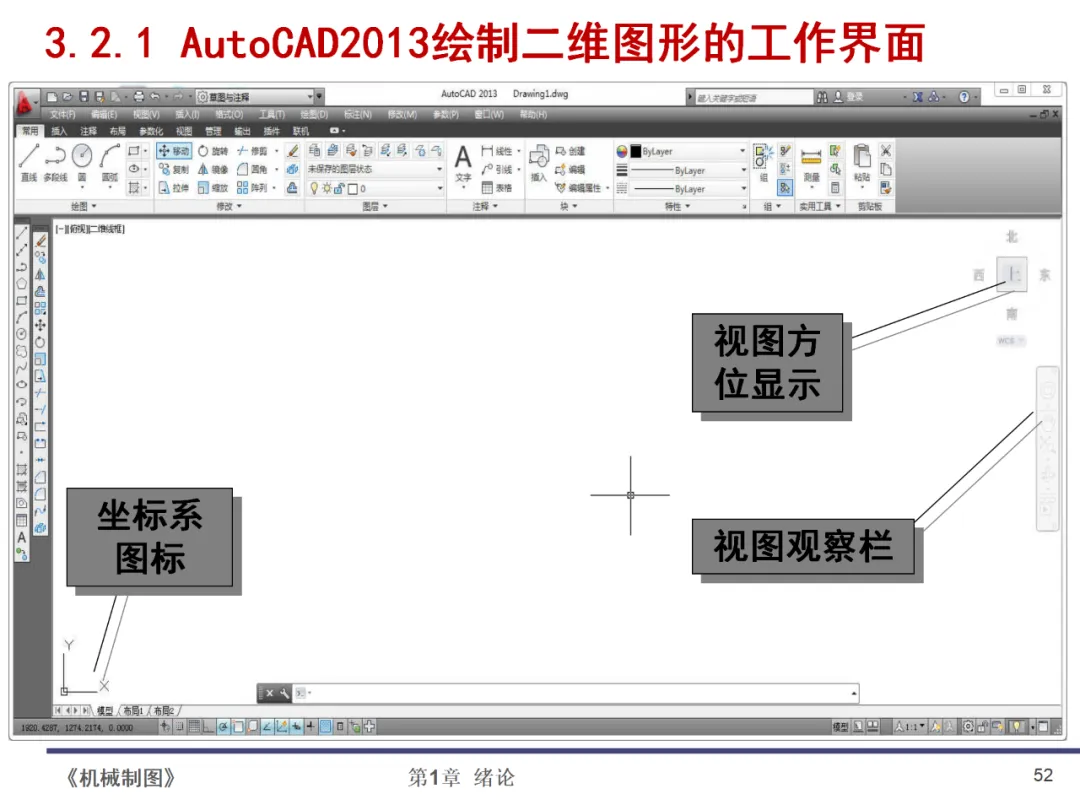Screen dimensions: 1080x810
Task: Click the 插入 (Insert block) tool
Action: tap(539, 163)
